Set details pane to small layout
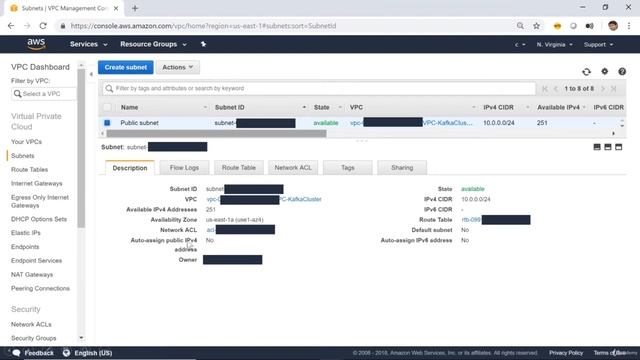 (597, 147)
